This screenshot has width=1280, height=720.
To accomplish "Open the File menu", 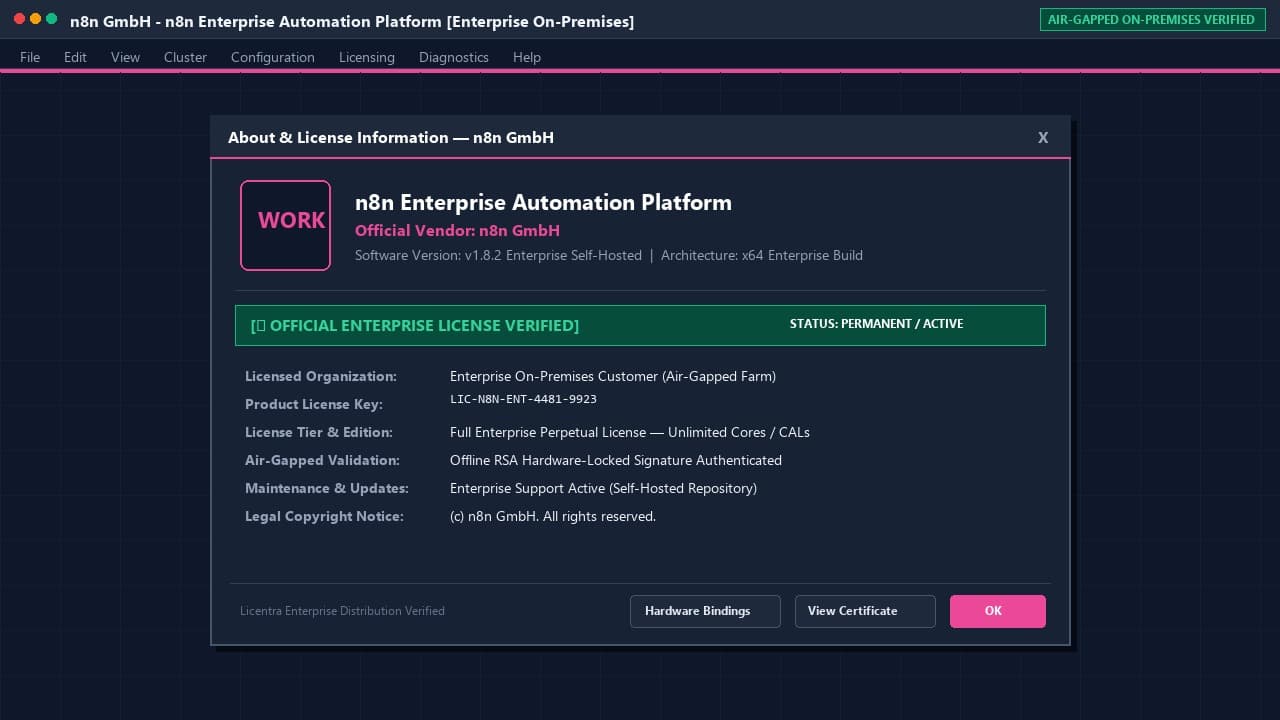I will [x=30, y=57].
